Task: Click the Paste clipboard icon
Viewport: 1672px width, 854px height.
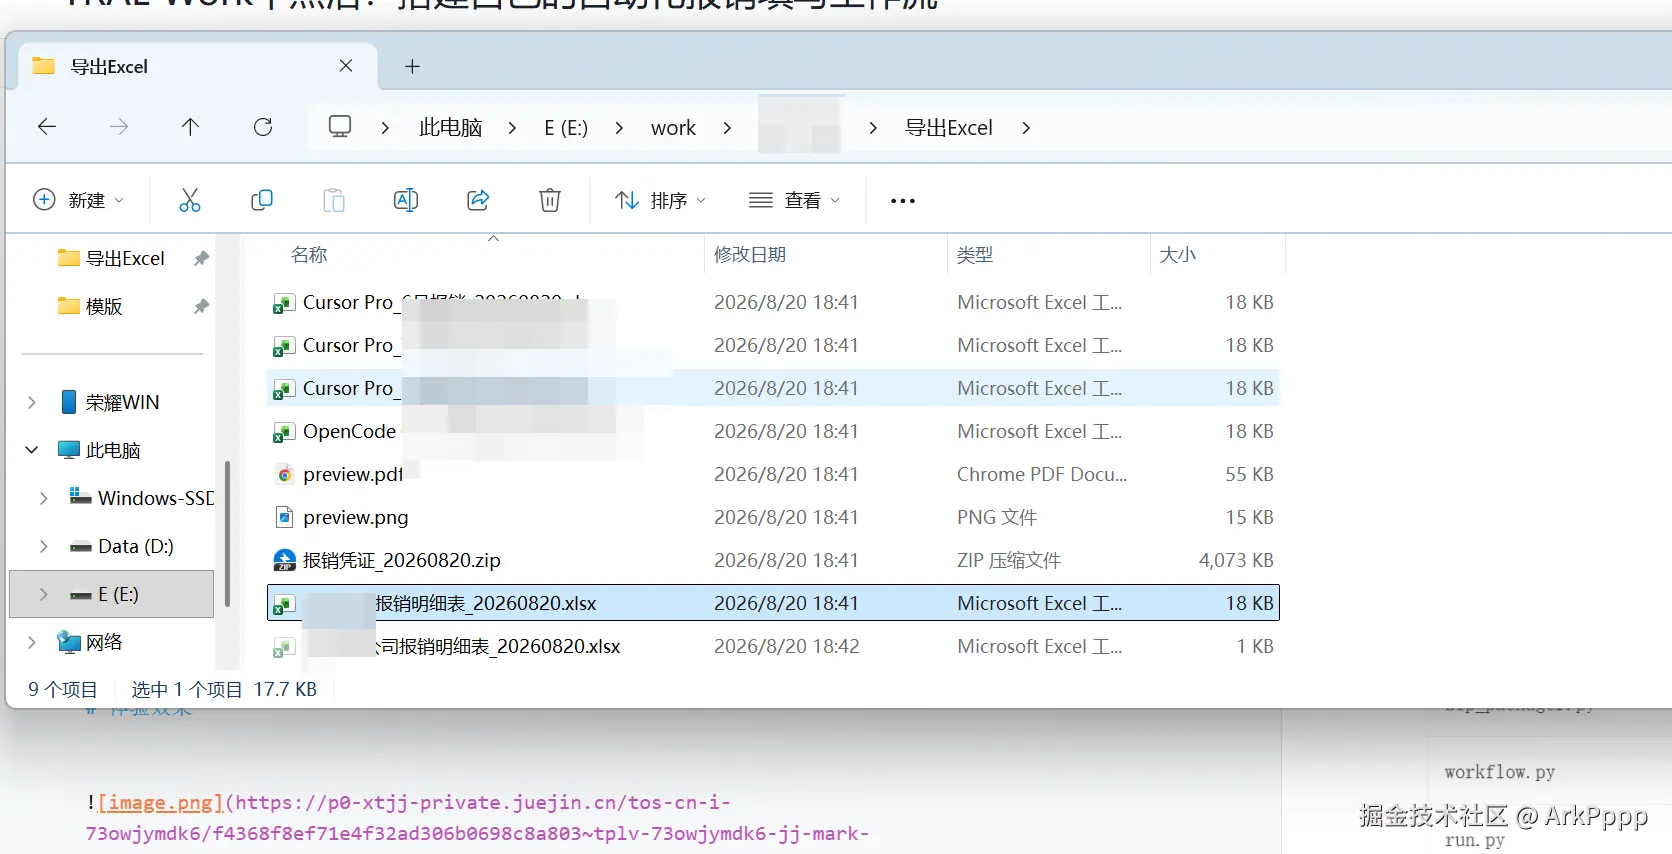Action: [x=334, y=200]
